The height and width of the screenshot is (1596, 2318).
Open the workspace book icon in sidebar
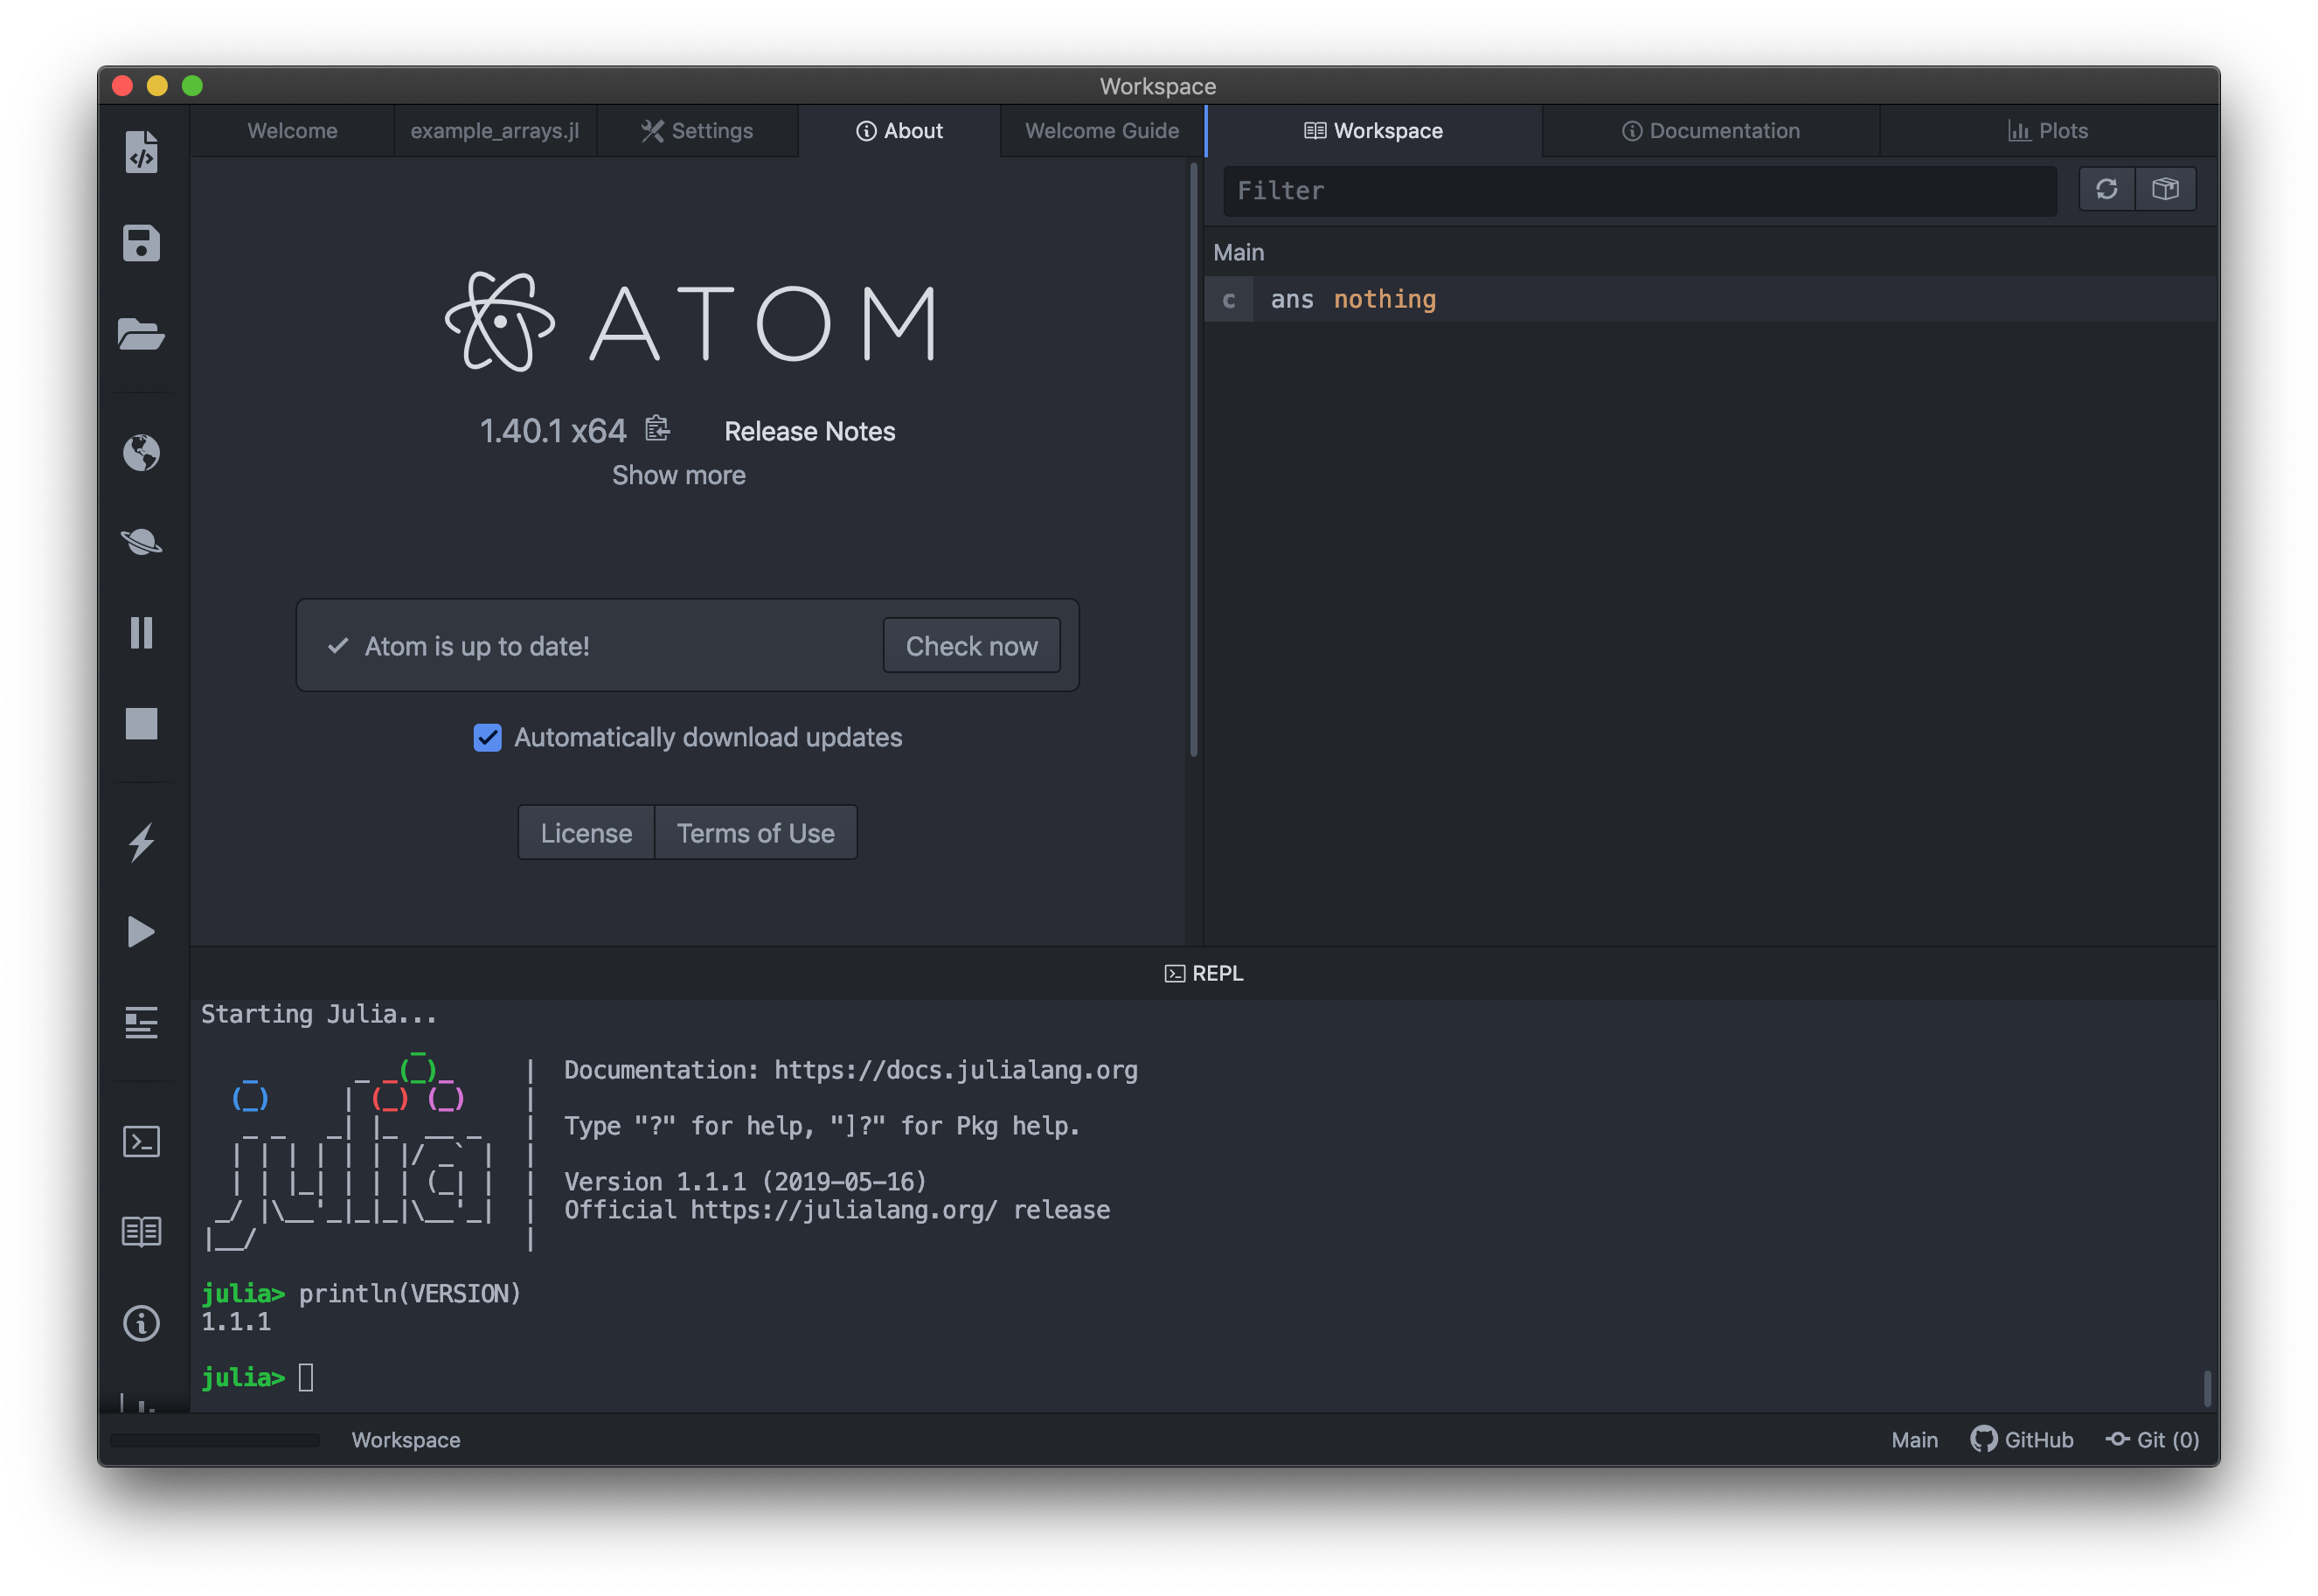141,1232
